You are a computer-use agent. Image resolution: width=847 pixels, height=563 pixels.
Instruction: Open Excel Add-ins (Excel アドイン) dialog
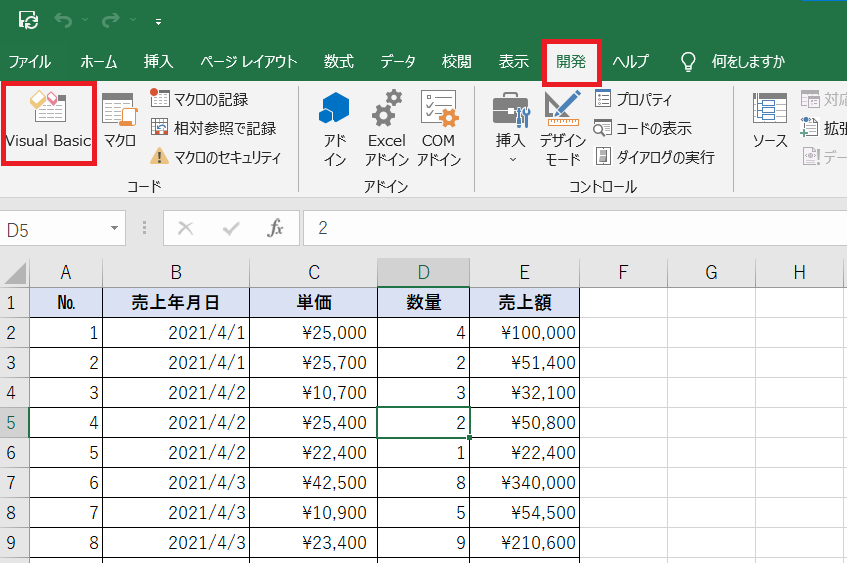tap(387, 129)
